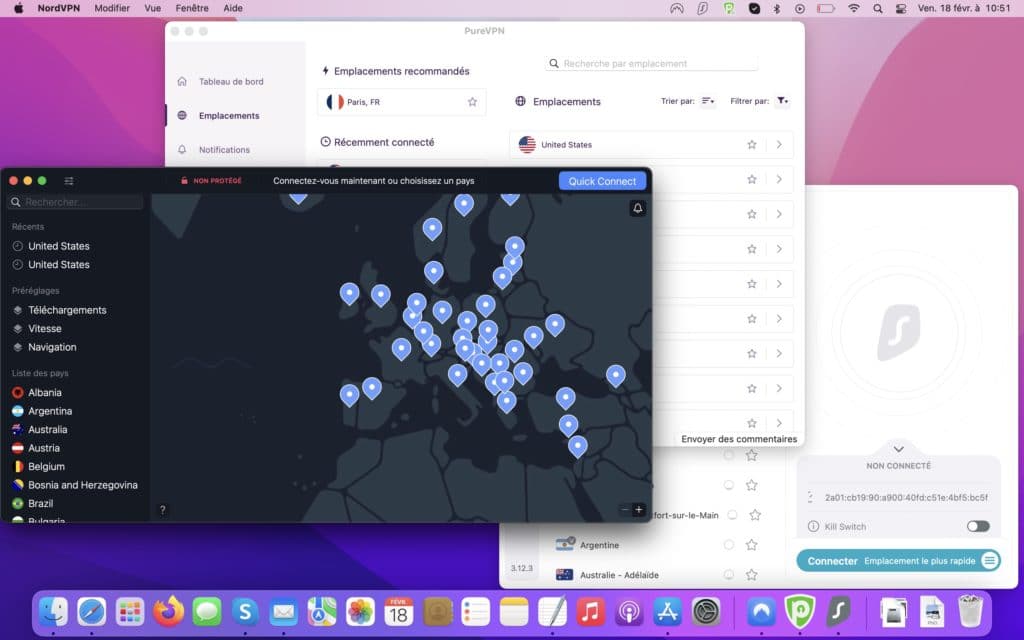The width and height of the screenshot is (1024, 640).
Task: Focus PureVPN Recherche par emplacement field
Action: tap(651, 63)
